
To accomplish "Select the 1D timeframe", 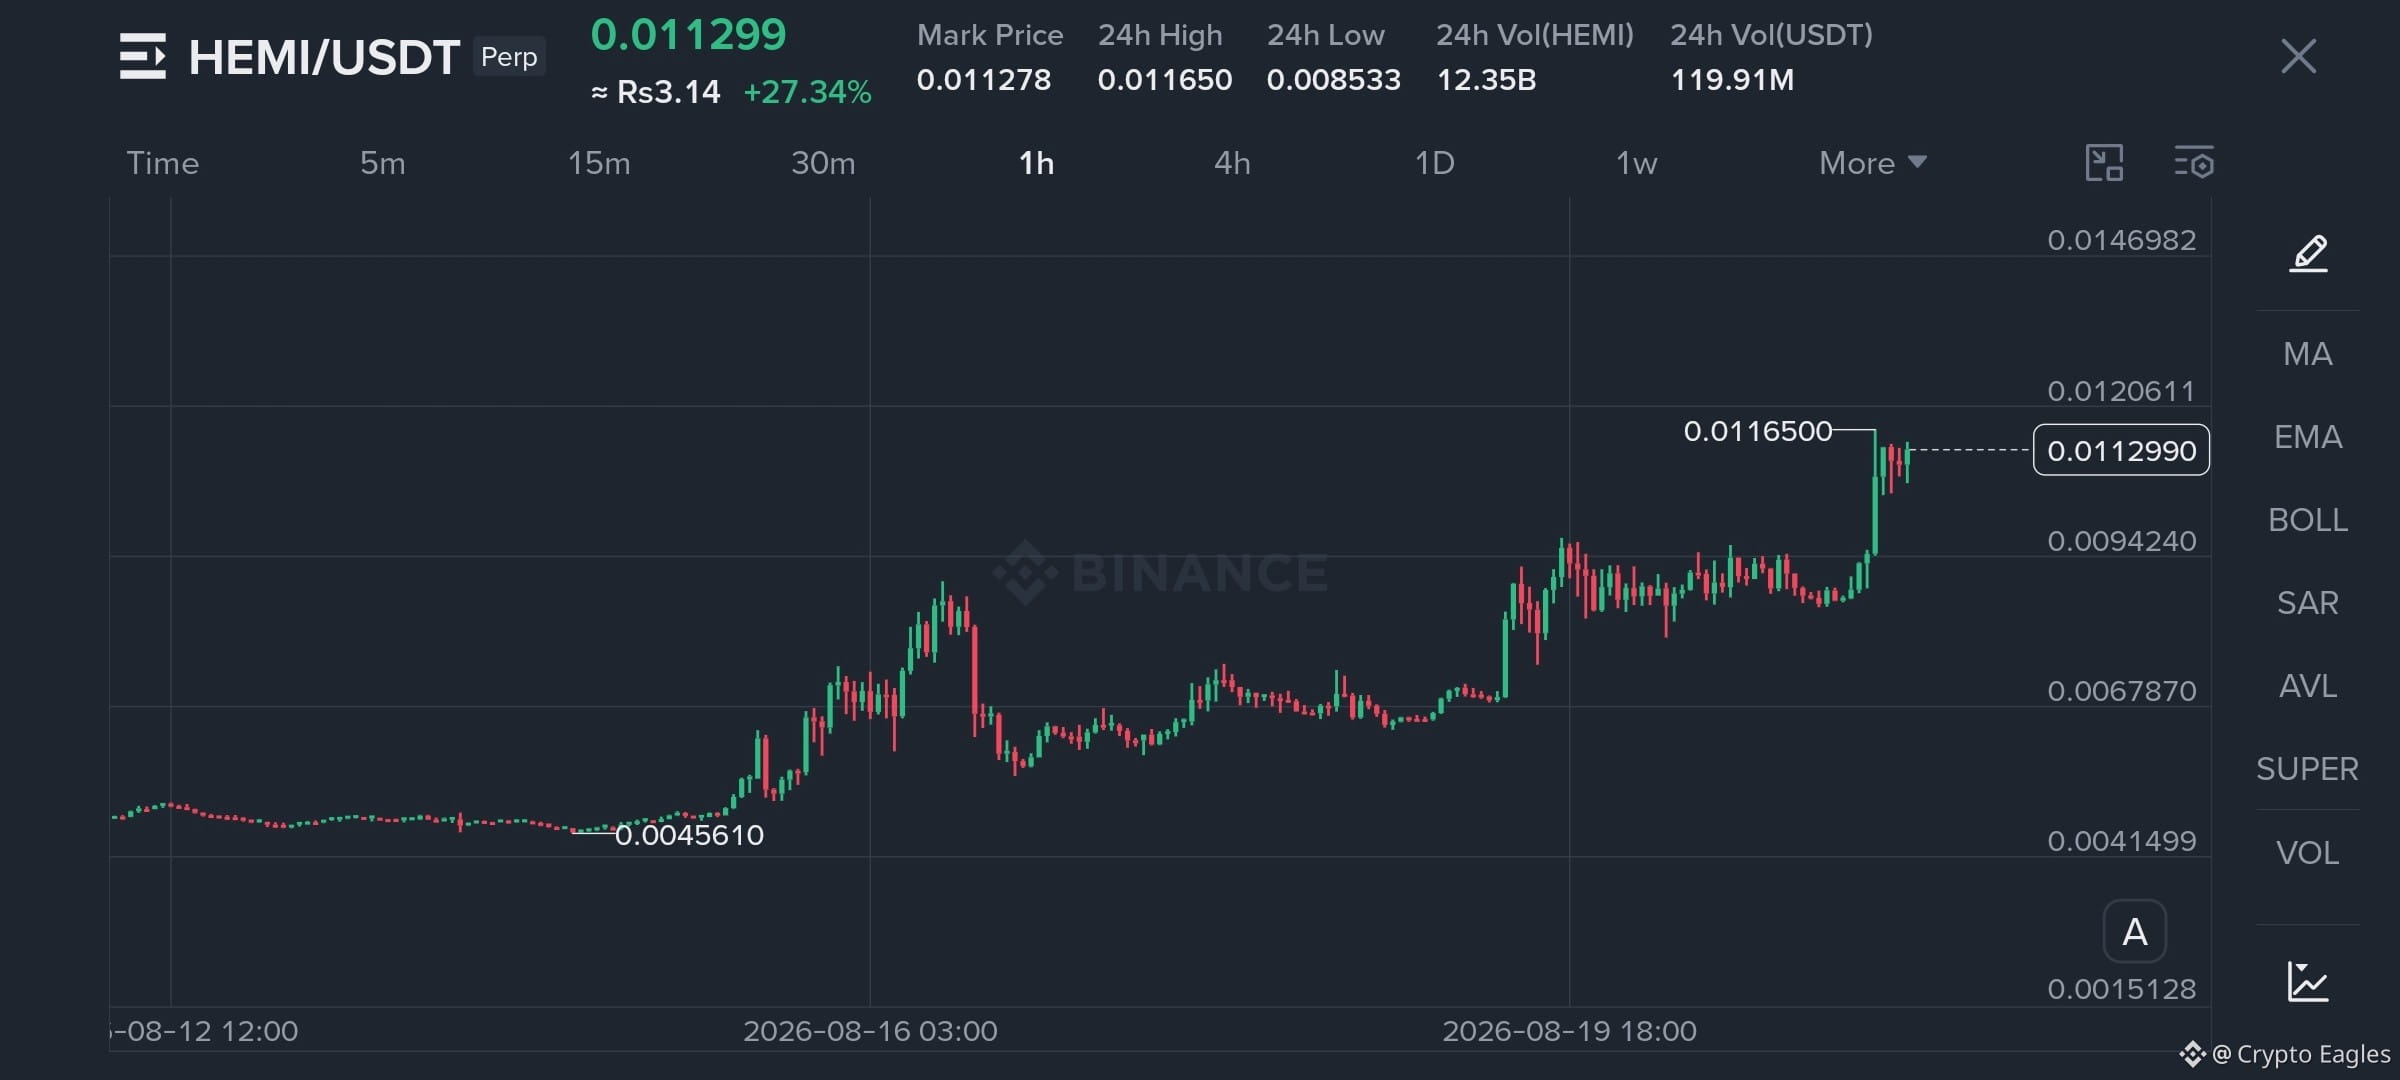I will [1434, 163].
